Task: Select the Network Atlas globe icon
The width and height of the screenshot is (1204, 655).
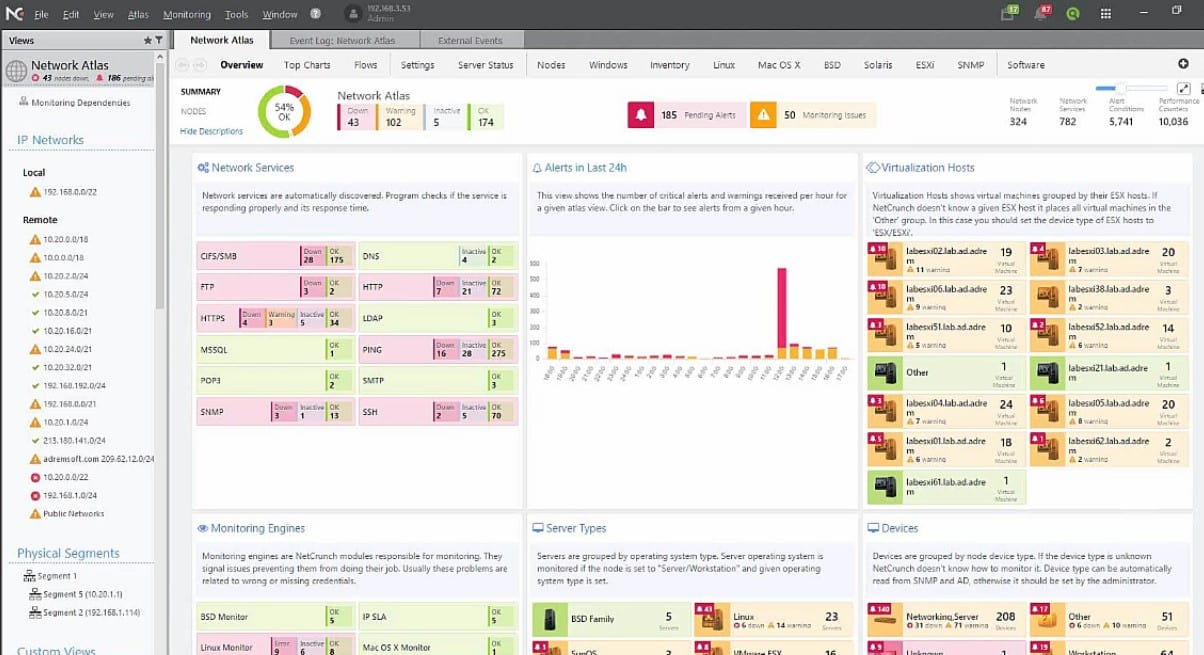Action: [x=16, y=71]
